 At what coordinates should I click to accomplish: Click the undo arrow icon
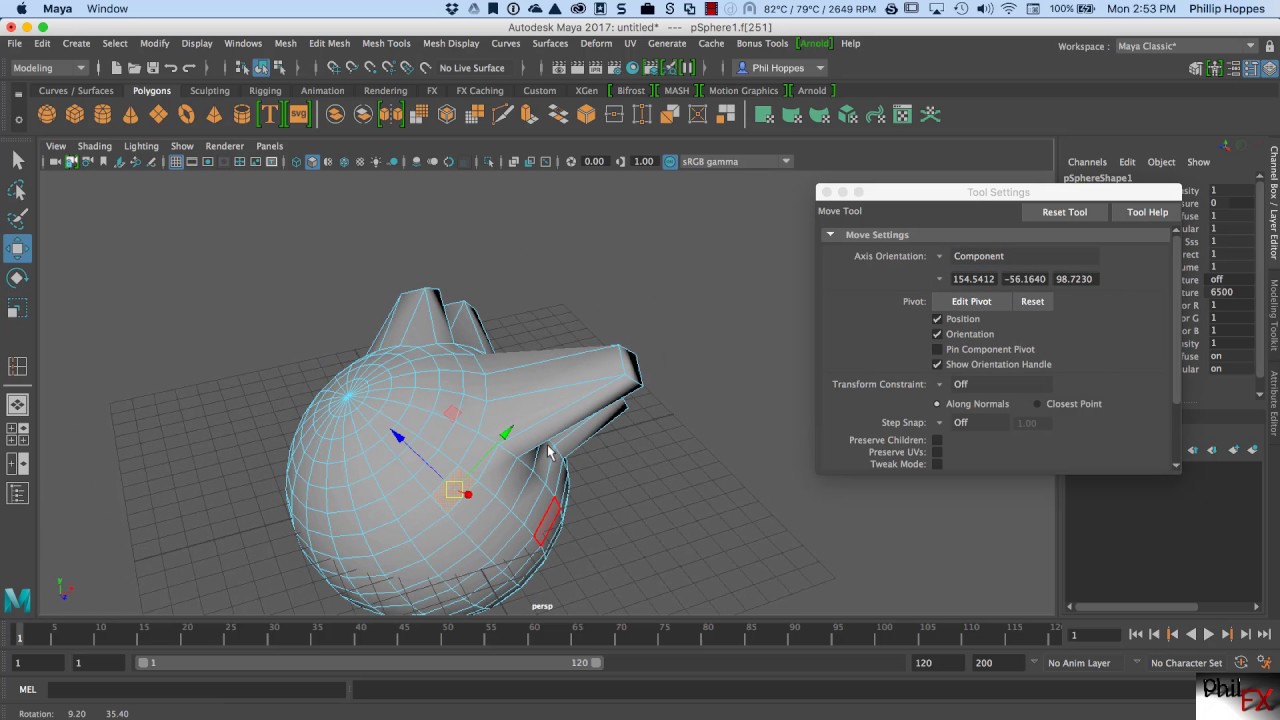click(x=171, y=68)
